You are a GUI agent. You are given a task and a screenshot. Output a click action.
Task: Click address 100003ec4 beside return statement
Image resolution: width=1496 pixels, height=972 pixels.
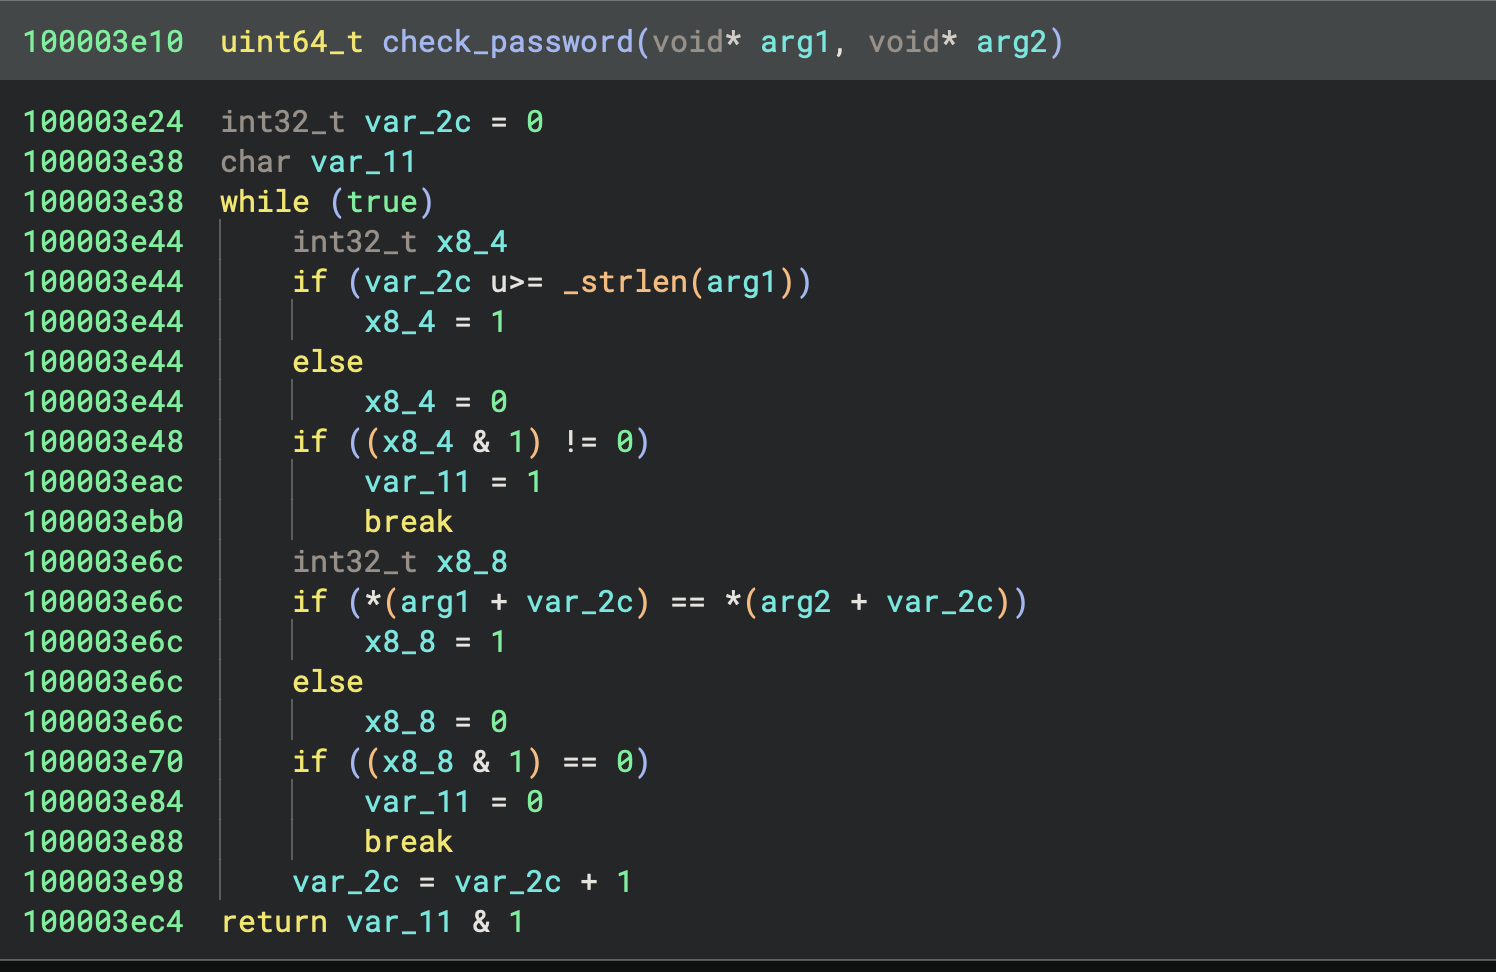tap(103, 922)
